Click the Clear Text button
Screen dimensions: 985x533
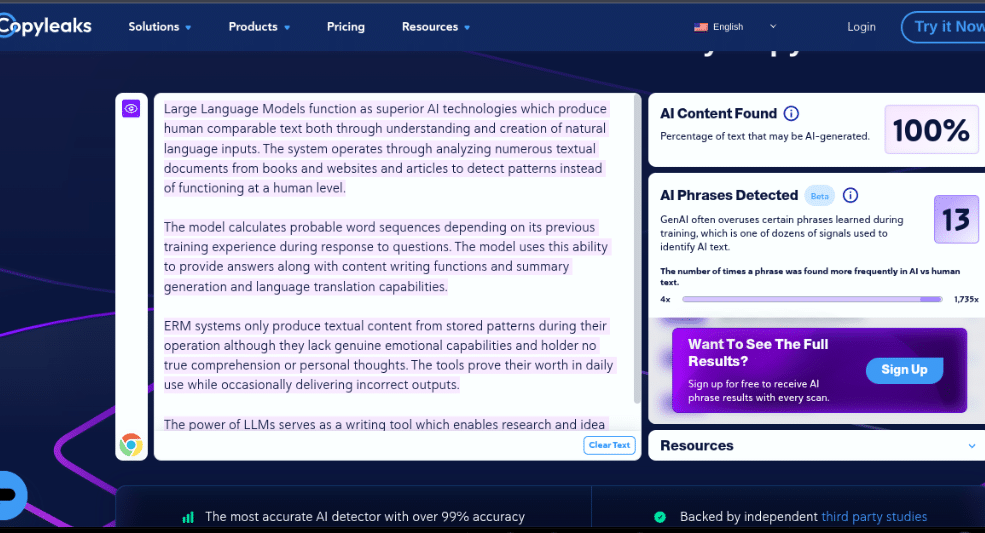pos(609,445)
